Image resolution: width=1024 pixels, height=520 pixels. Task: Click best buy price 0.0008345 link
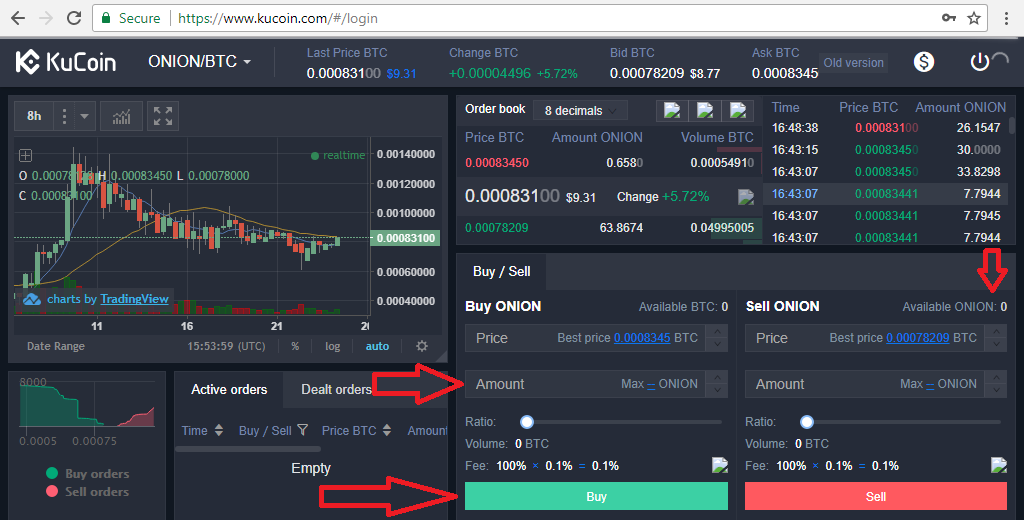click(642, 338)
